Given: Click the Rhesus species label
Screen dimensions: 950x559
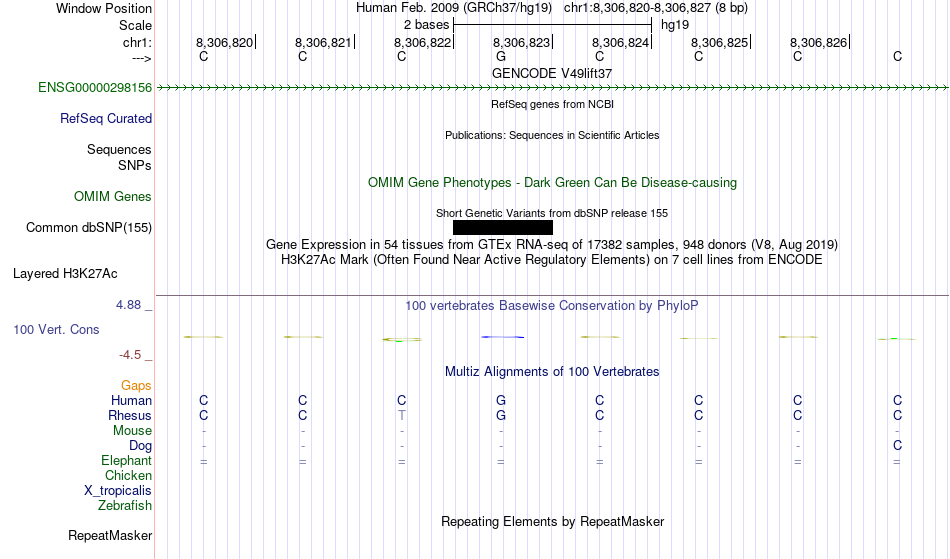Looking at the screenshot, I should point(130,416).
